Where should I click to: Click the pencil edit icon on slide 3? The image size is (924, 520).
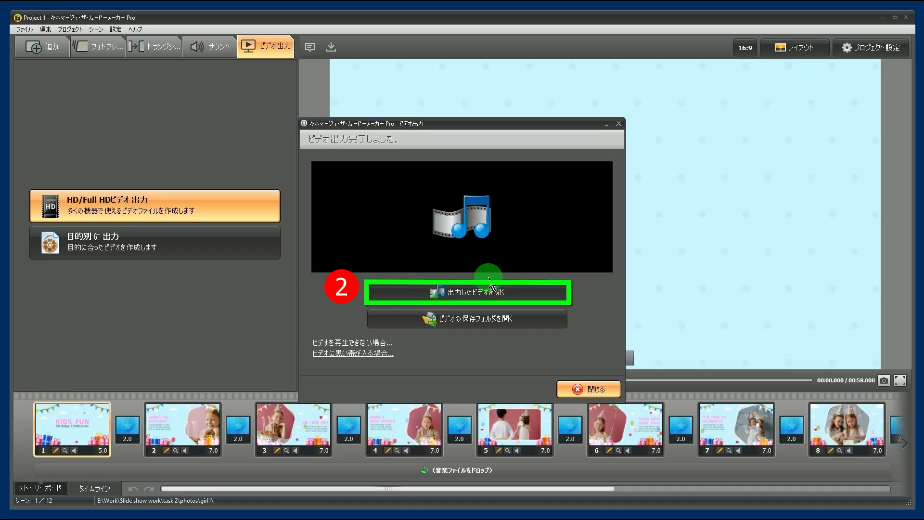pyautogui.click(x=276, y=451)
